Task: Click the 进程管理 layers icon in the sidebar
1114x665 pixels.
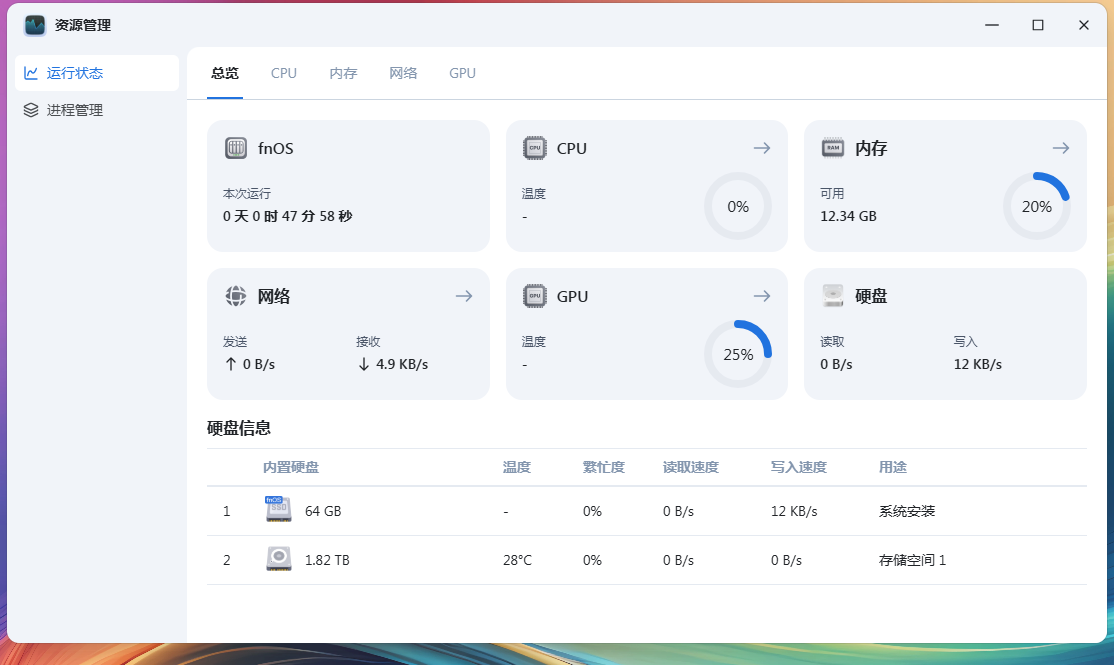Action: tap(31, 110)
